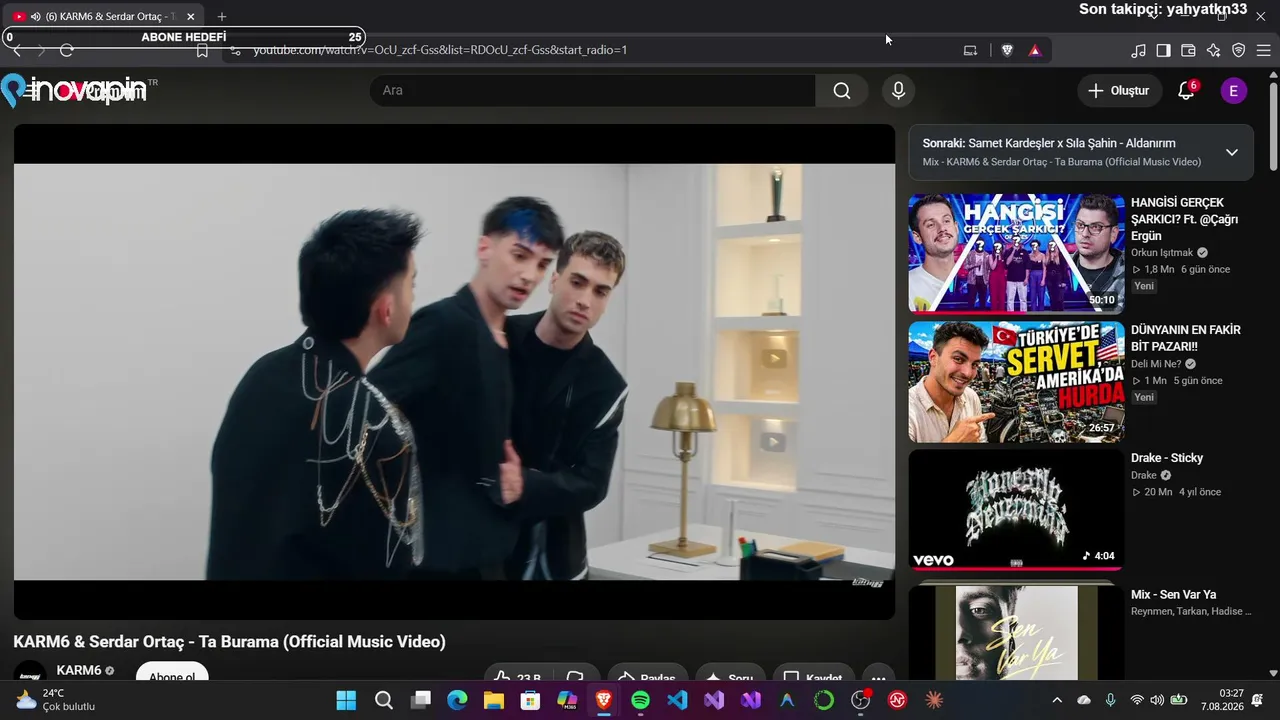Open Microsoft 365 Copilot from the taskbar
The width and height of the screenshot is (1280, 720).
(x=567, y=700)
